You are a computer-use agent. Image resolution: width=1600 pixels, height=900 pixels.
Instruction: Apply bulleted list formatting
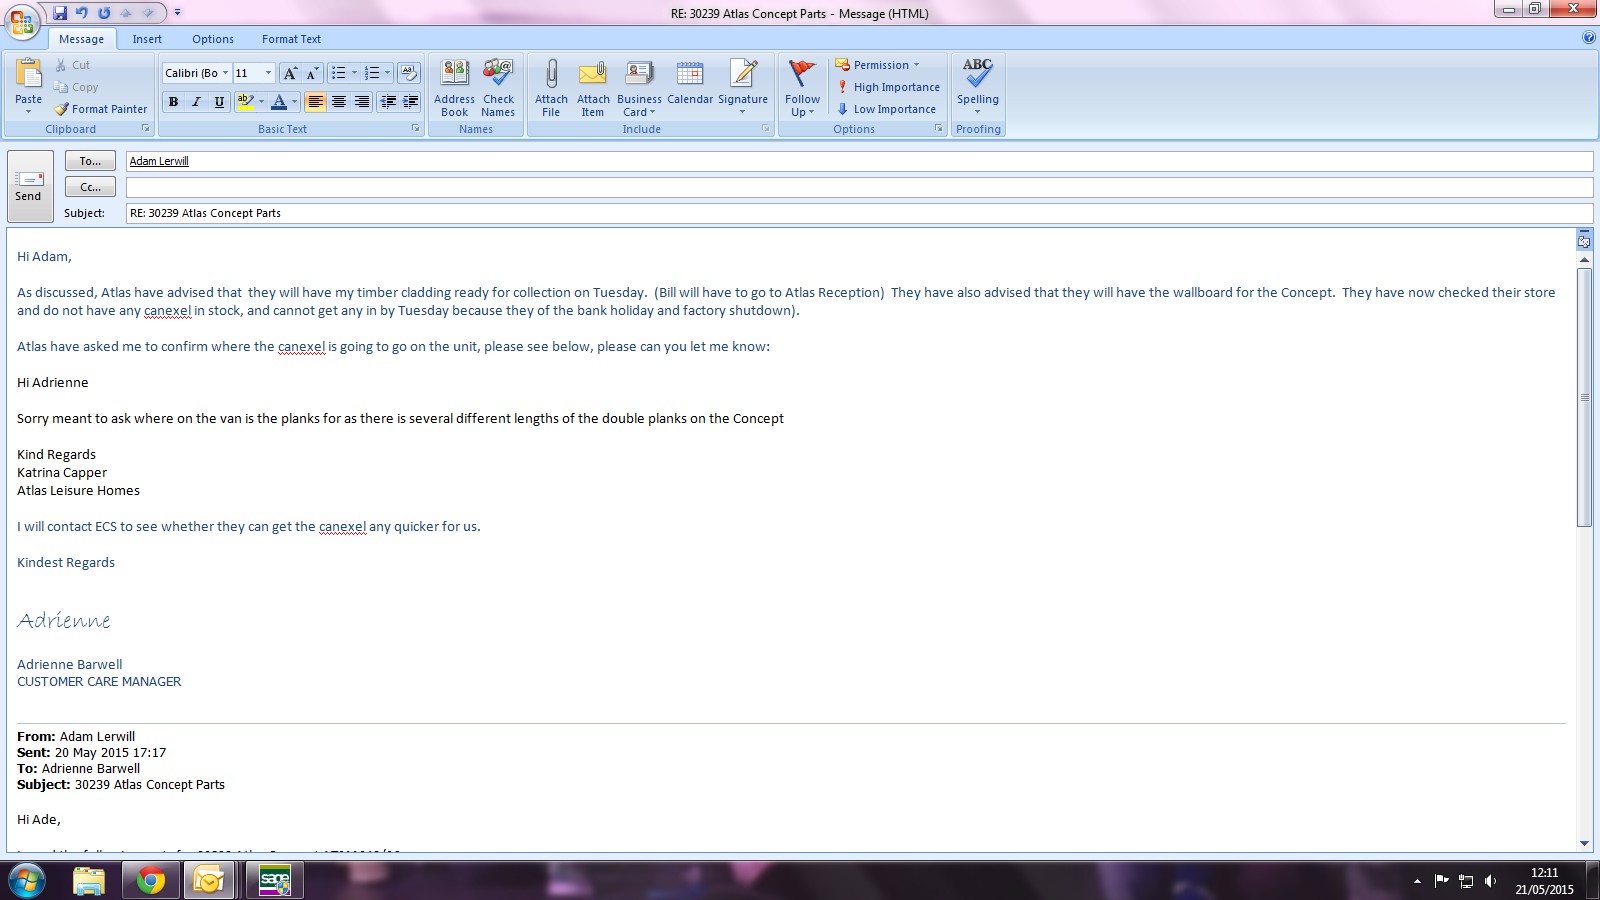point(339,73)
